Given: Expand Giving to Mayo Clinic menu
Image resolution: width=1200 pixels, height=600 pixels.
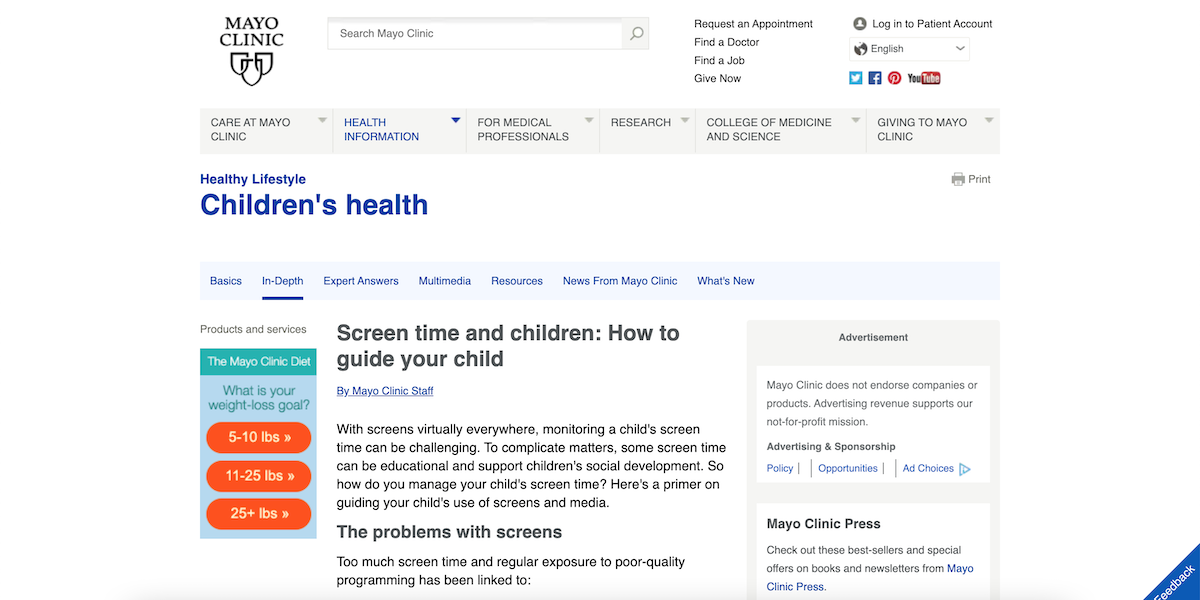Looking at the screenshot, I should 932,130.
